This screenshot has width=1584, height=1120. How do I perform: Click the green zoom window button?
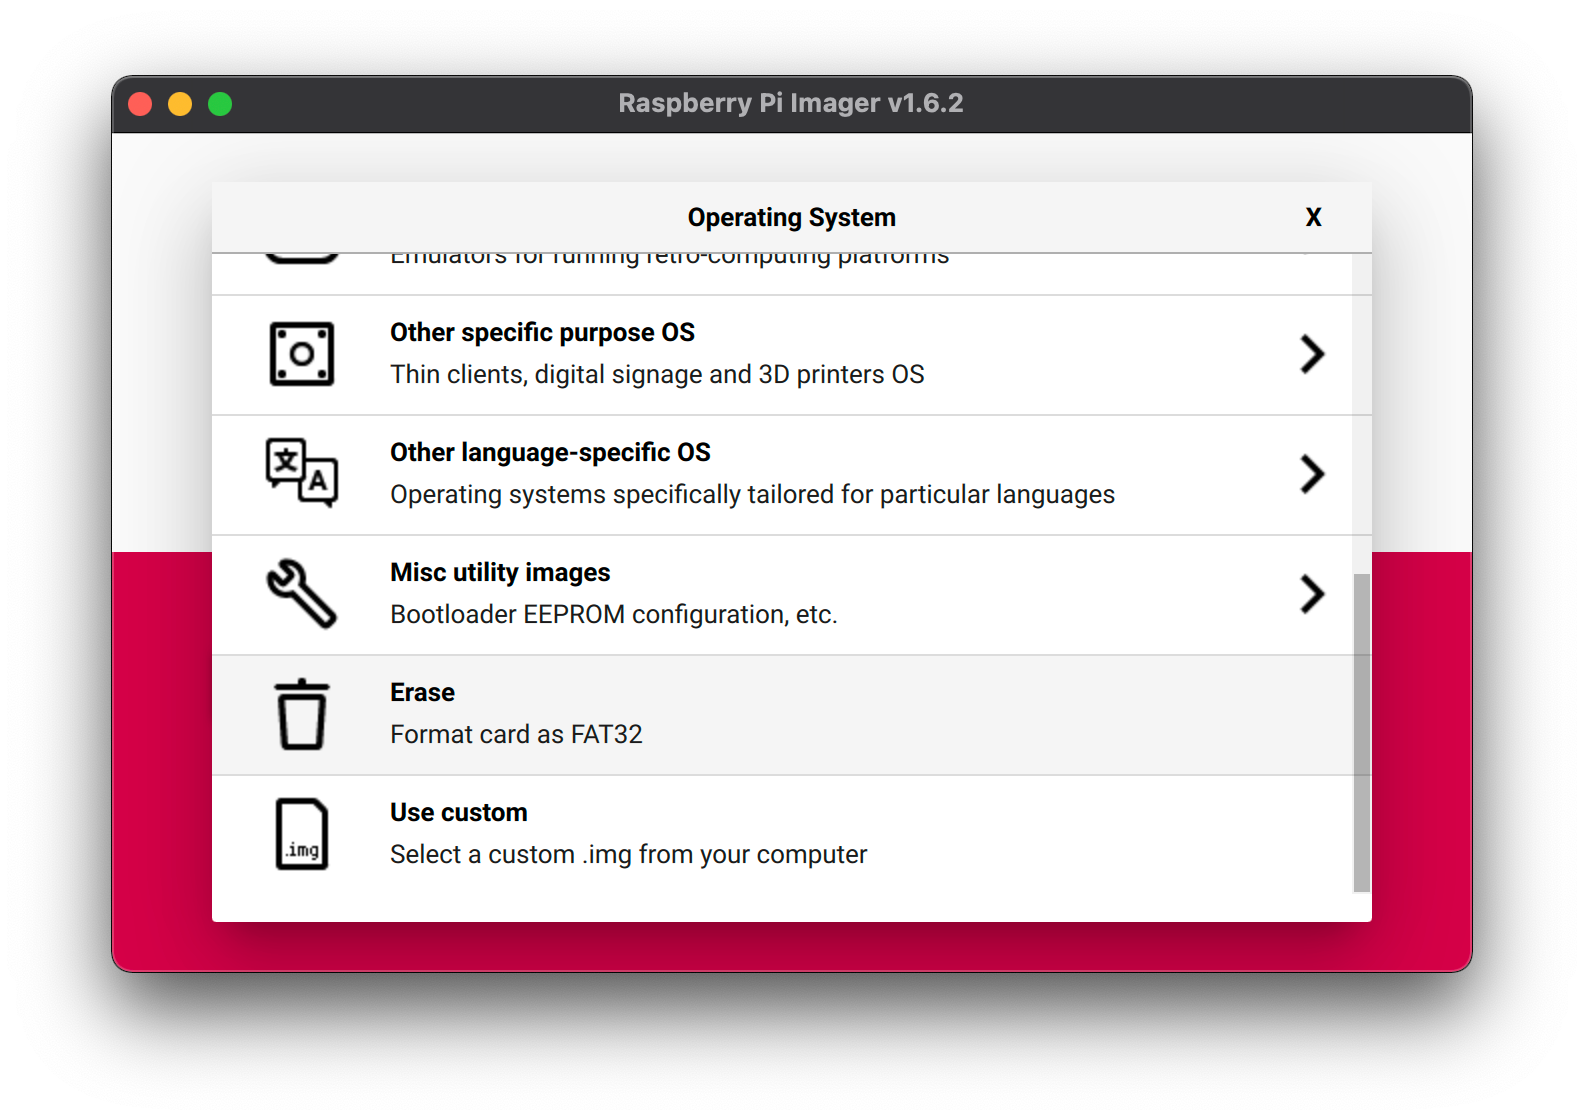coord(220,104)
